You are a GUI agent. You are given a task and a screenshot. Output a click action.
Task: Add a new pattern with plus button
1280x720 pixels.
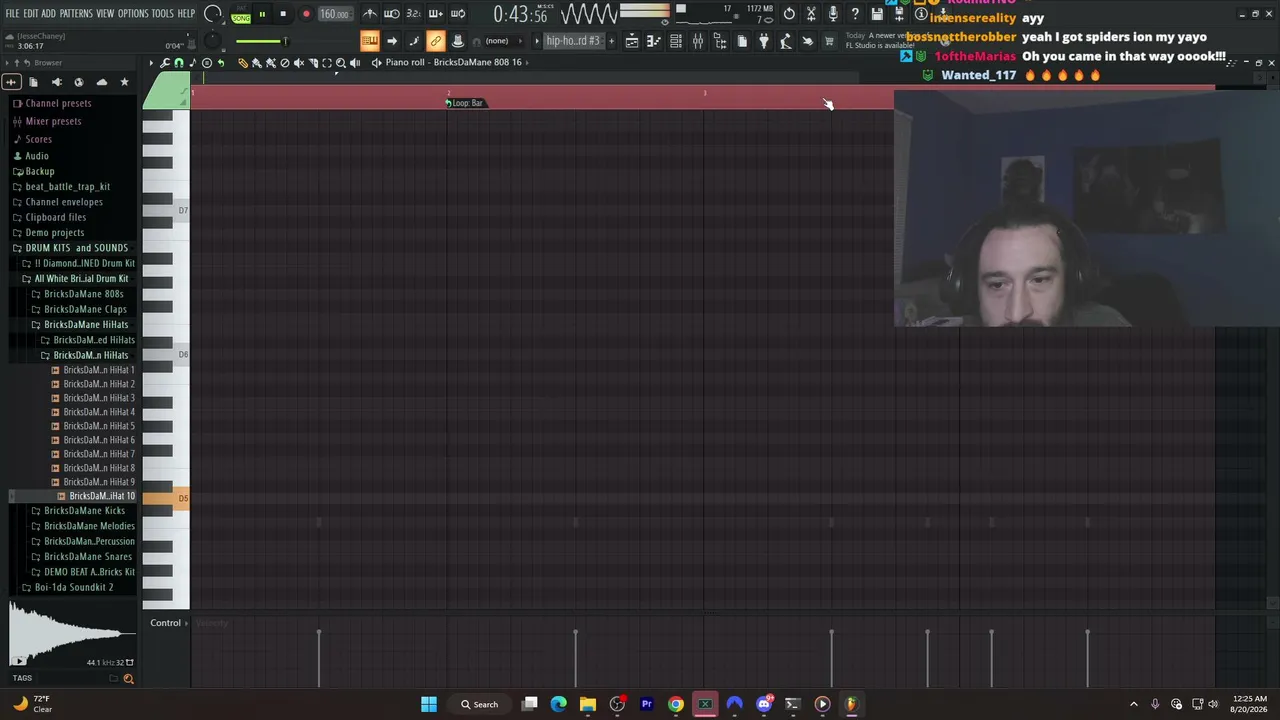click(612, 41)
